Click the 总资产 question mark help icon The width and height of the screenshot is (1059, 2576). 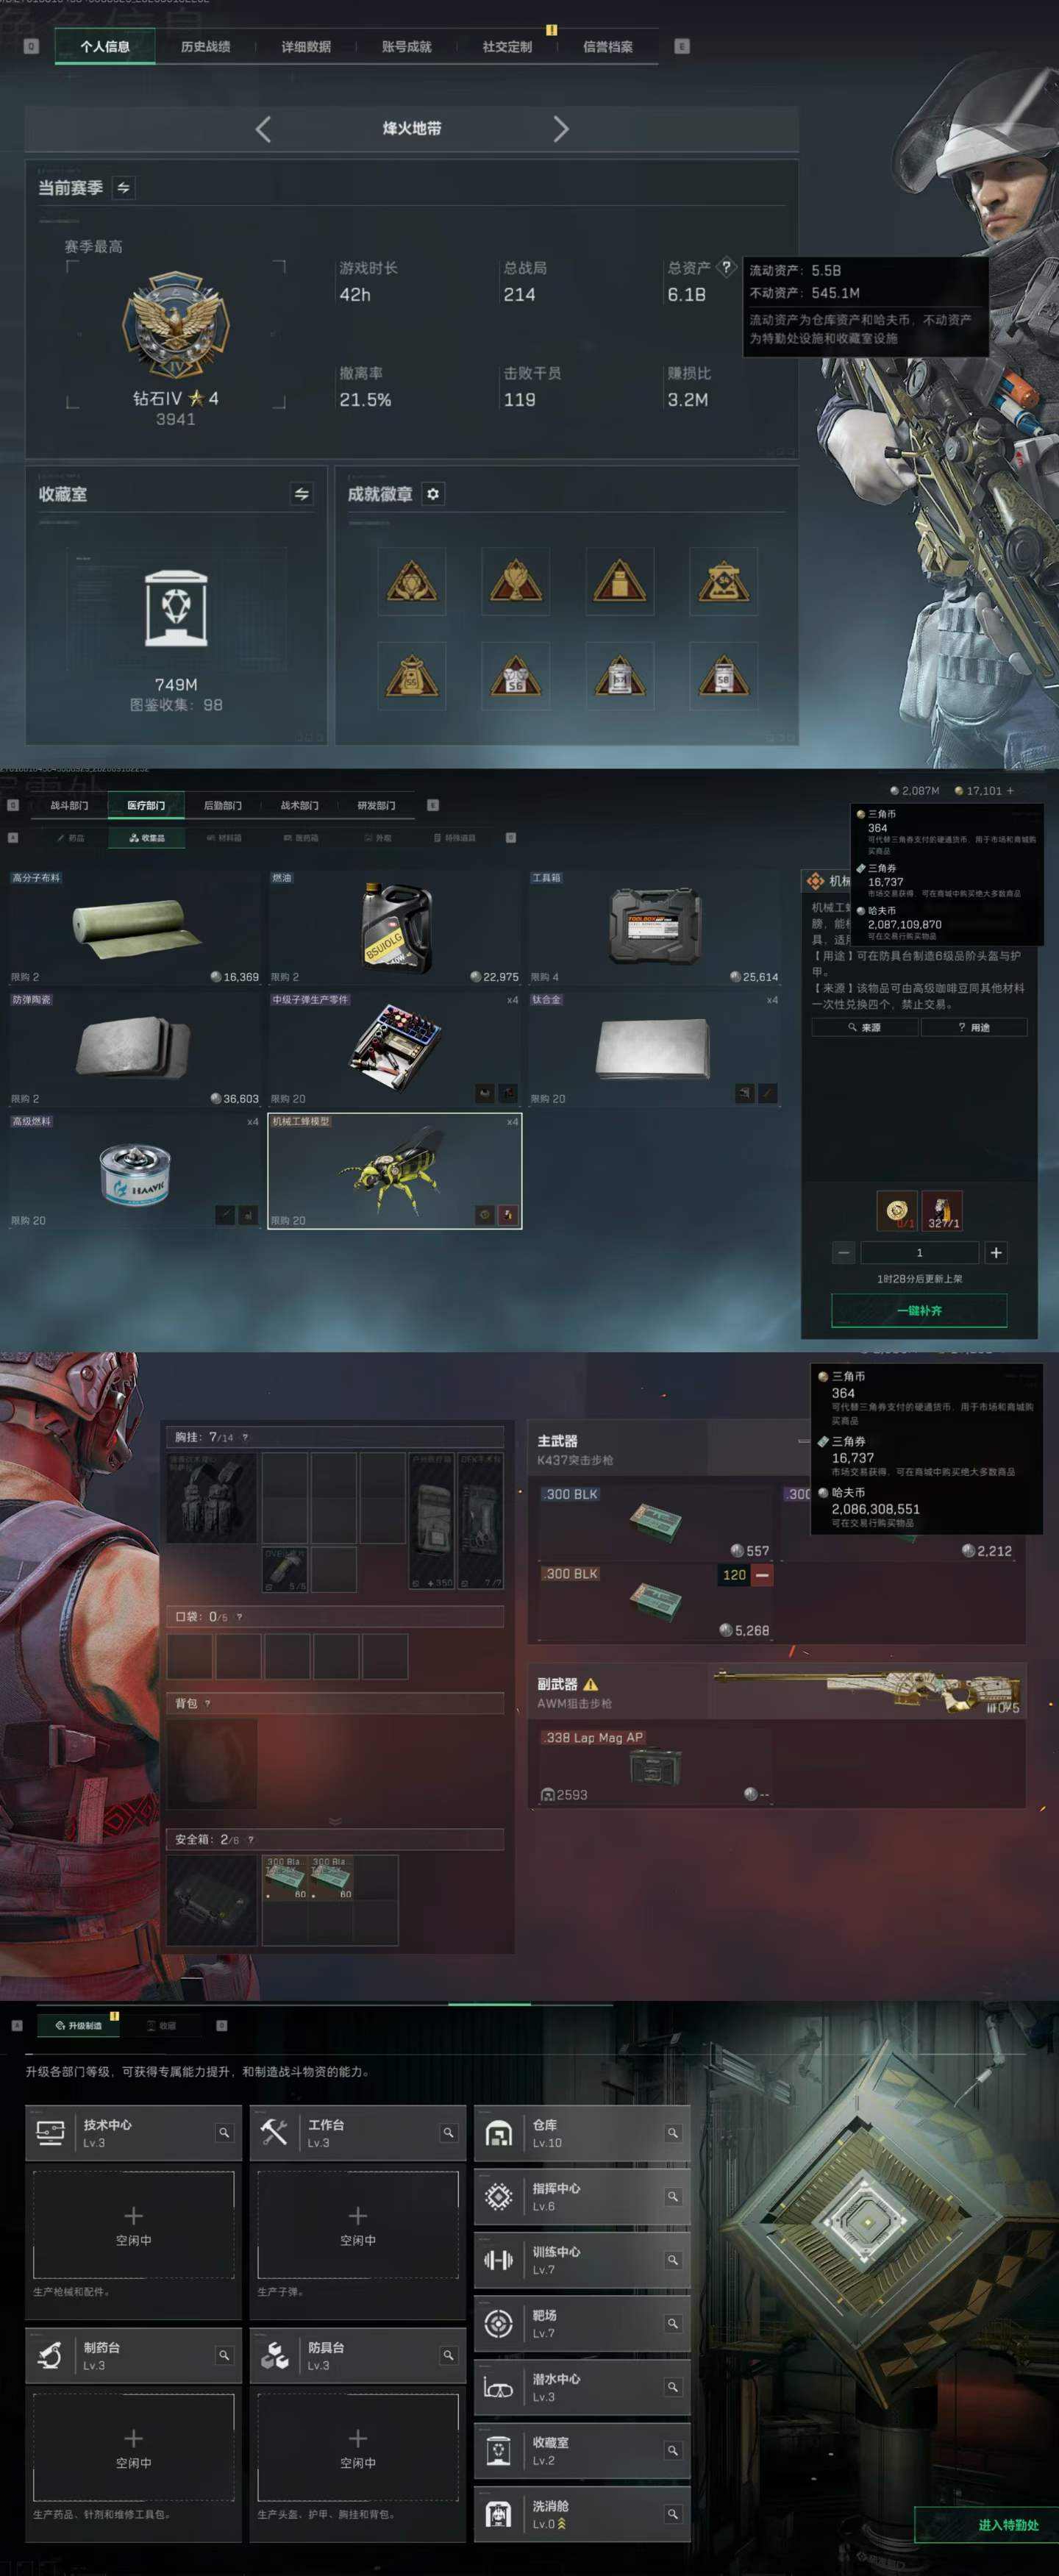coord(727,267)
